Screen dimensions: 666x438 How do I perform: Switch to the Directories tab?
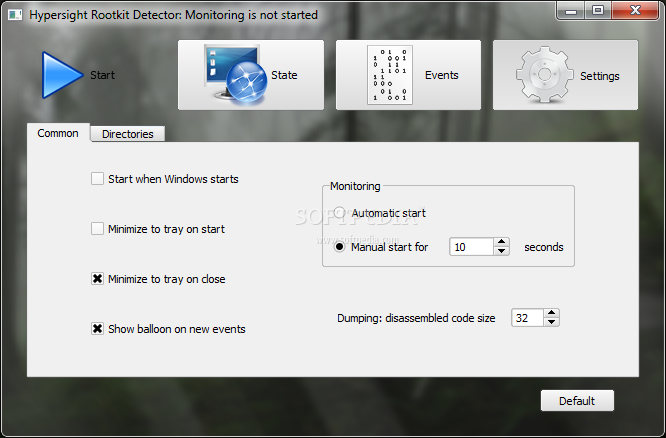click(127, 134)
